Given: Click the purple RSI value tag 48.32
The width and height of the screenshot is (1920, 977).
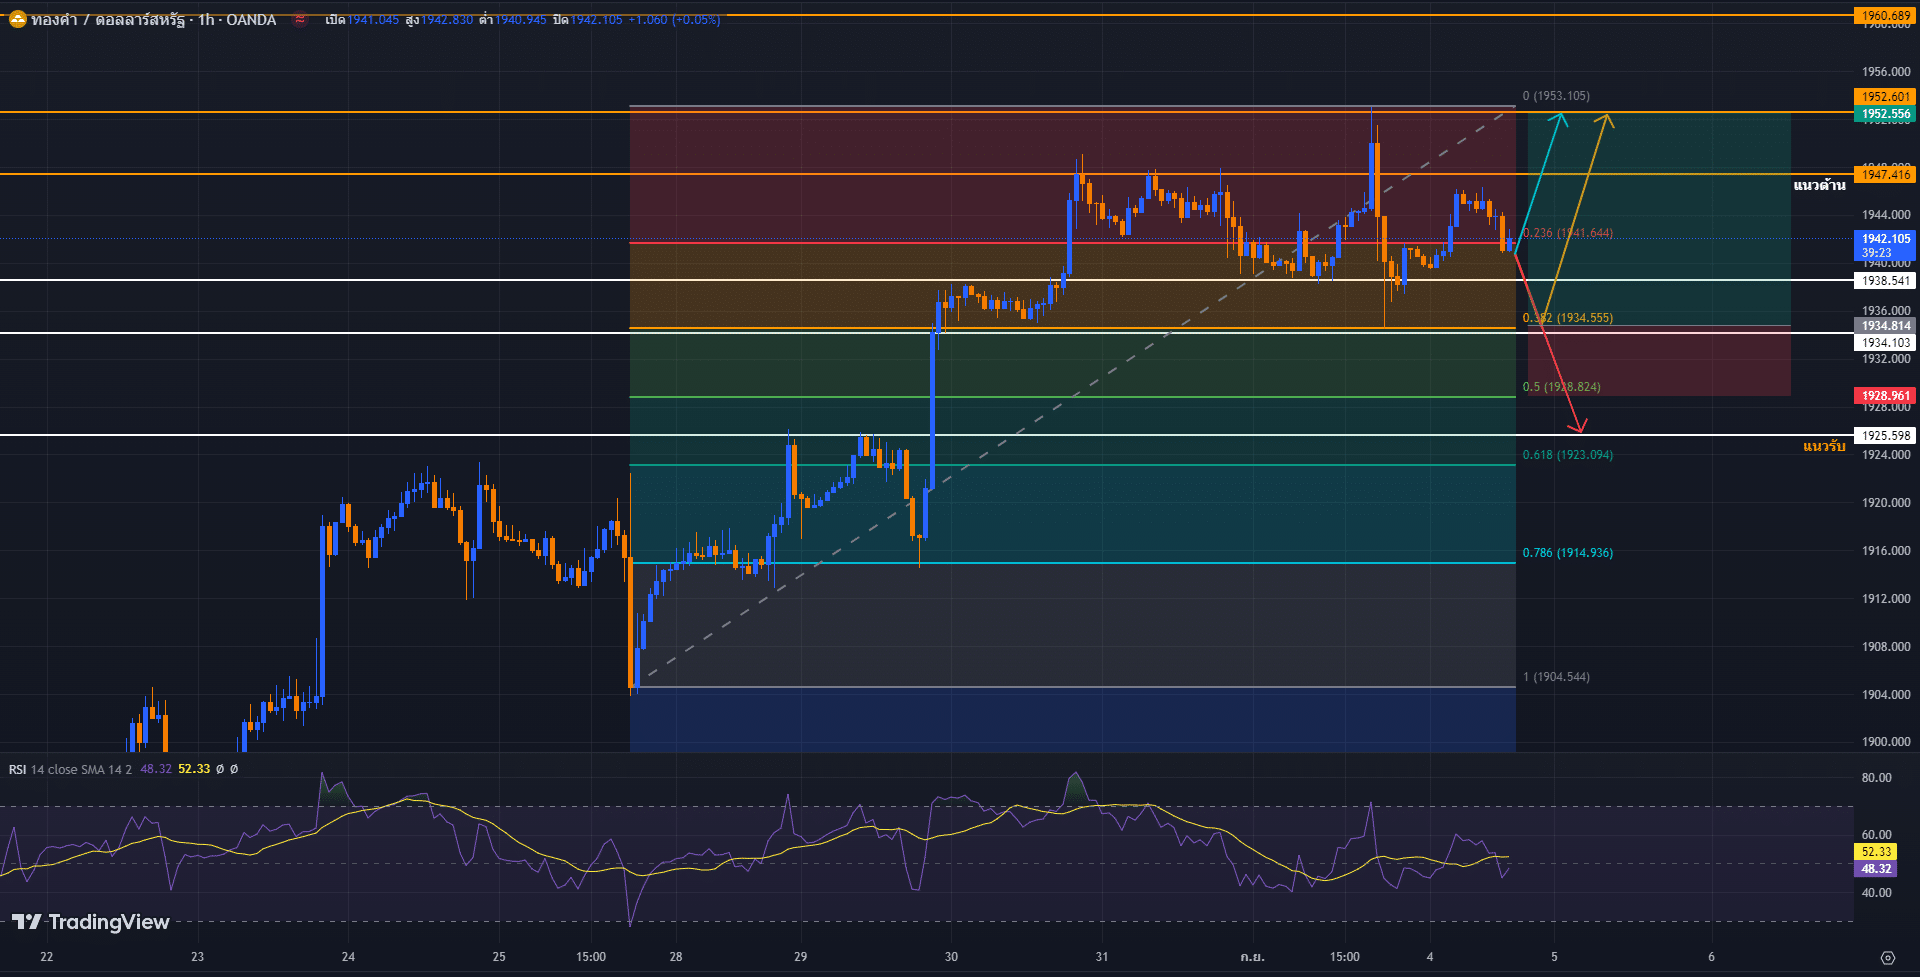Looking at the screenshot, I should click(x=1876, y=869).
